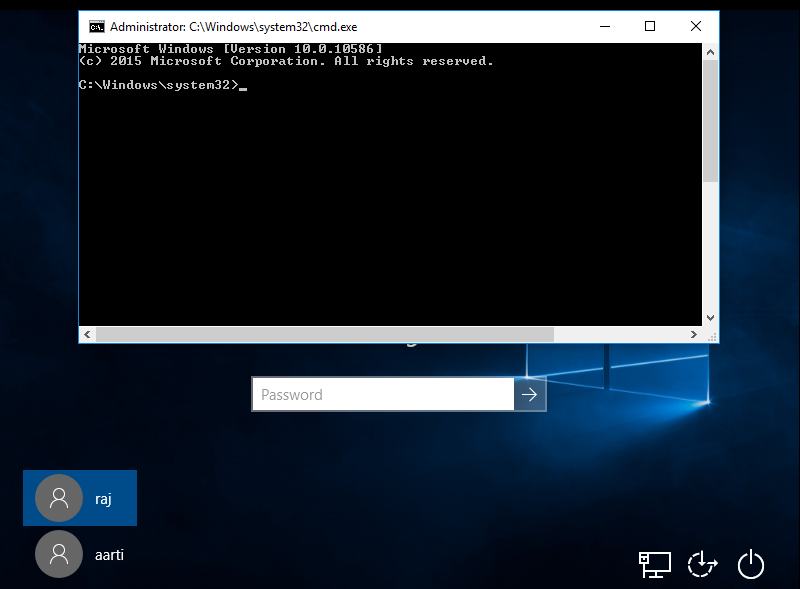Click the cmd horizontal scrollbar right arrow
The image size is (800, 589).
(694, 334)
